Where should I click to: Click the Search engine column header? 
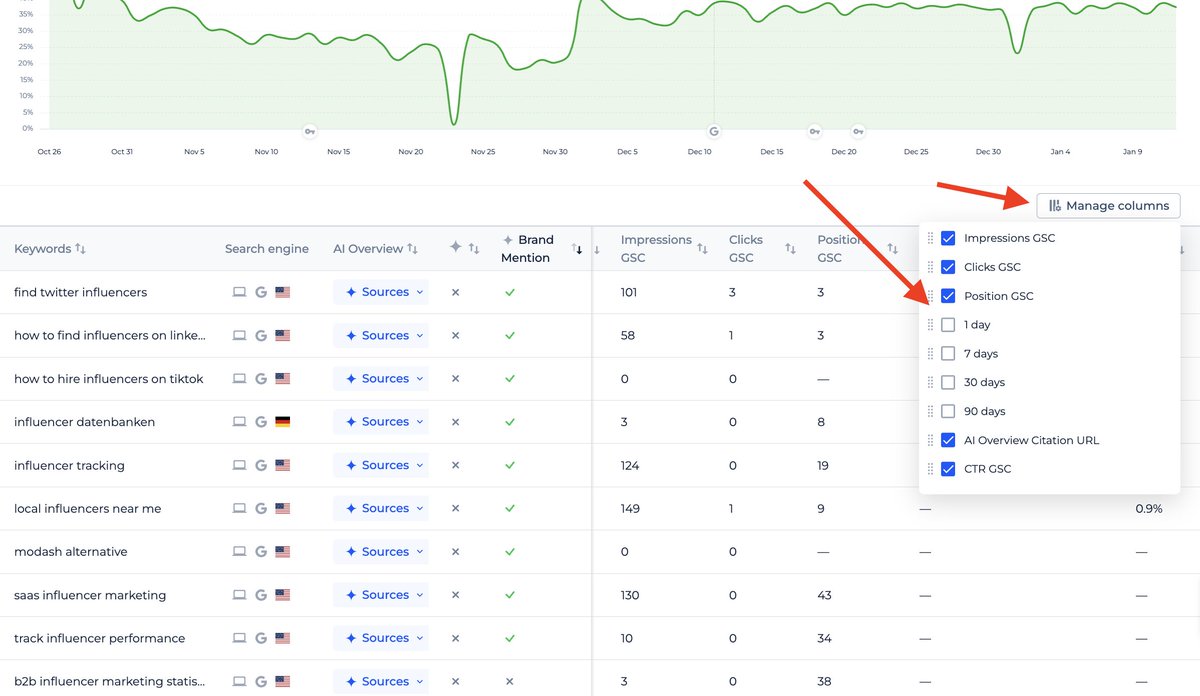[x=267, y=249]
